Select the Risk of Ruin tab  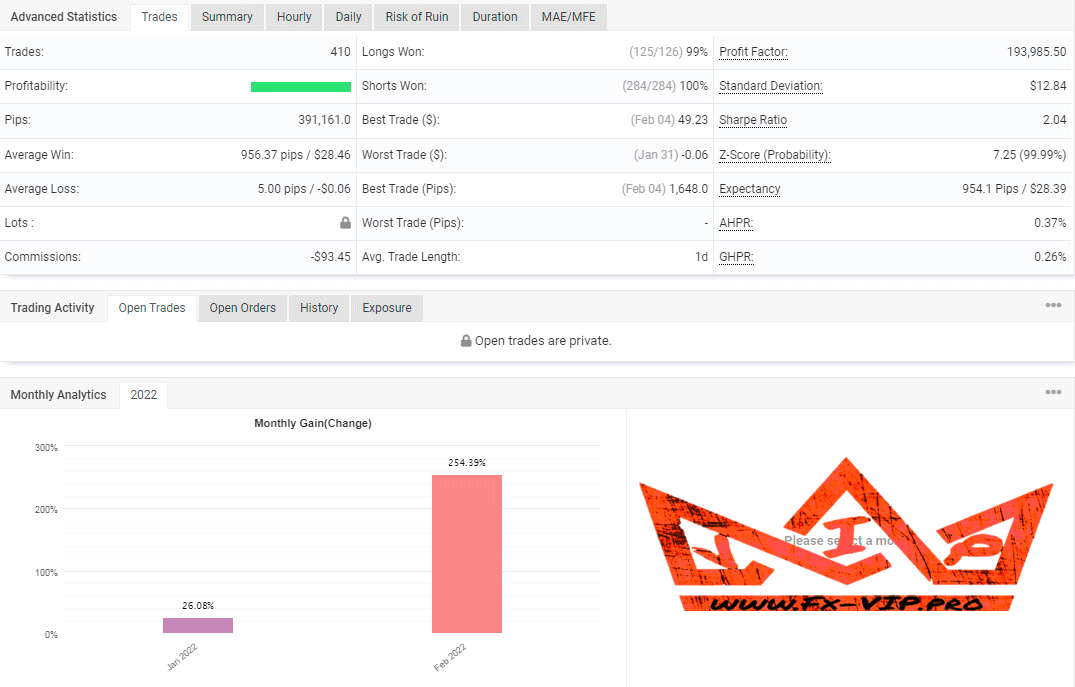click(x=417, y=17)
